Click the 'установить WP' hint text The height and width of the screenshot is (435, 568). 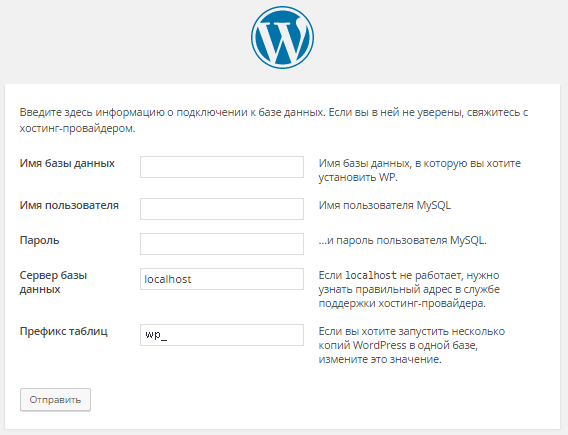click(358, 177)
